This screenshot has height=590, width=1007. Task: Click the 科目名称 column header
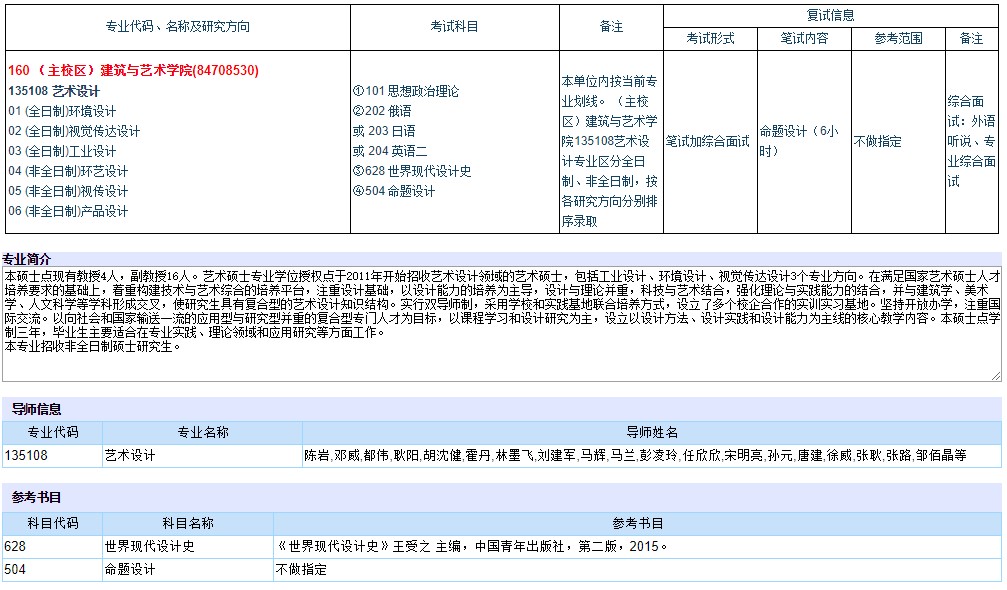click(x=187, y=523)
